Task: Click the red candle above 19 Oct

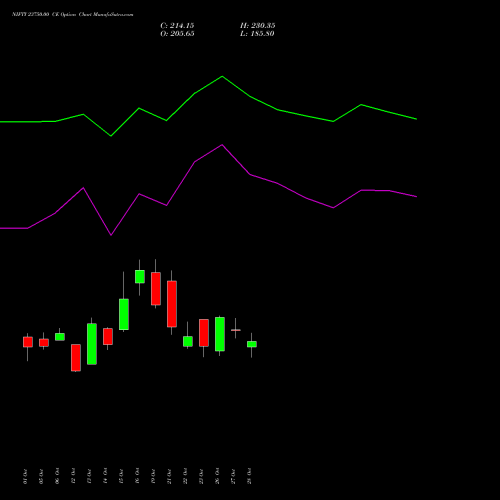Action: click(156, 289)
